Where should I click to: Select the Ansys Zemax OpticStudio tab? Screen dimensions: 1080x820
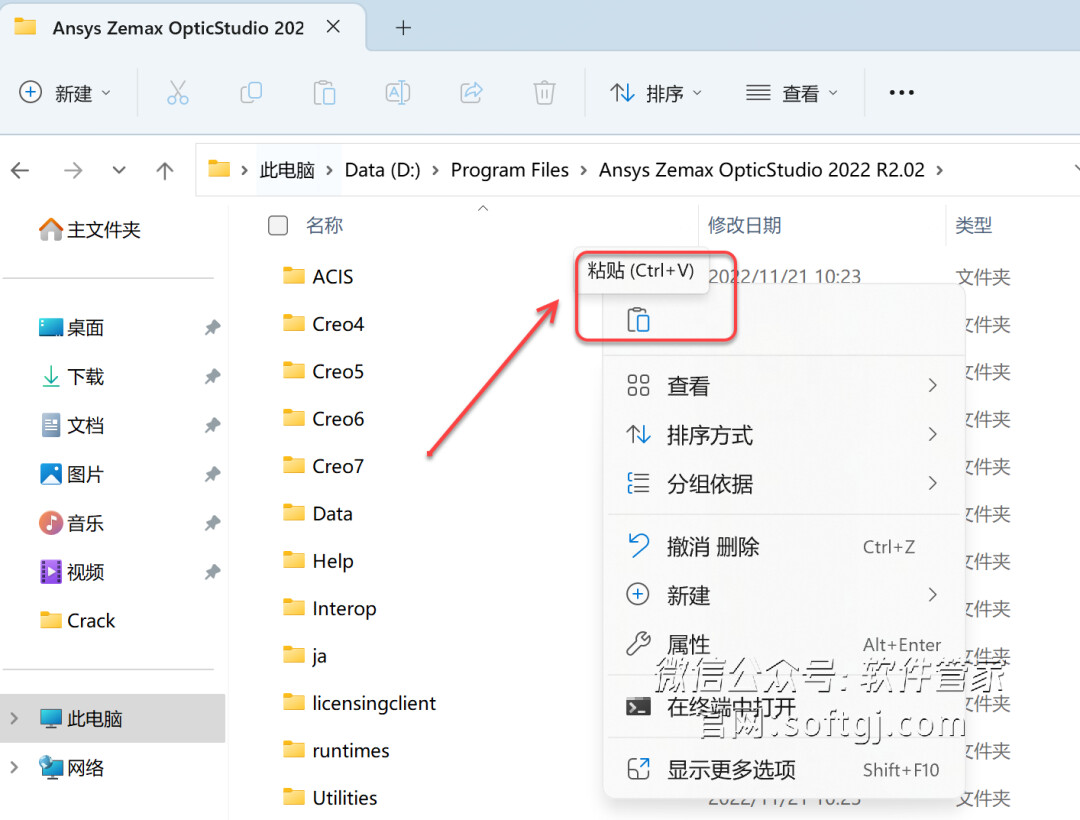click(178, 28)
